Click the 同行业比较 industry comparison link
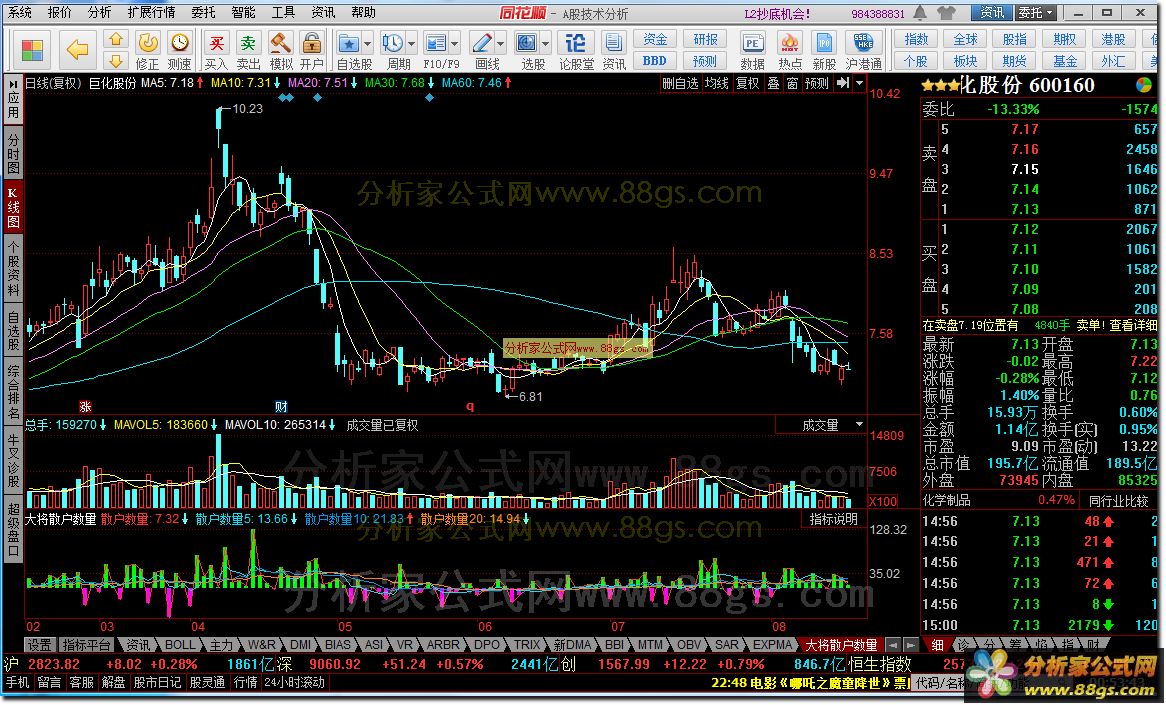The height and width of the screenshot is (705, 1166). point(1118,500)
